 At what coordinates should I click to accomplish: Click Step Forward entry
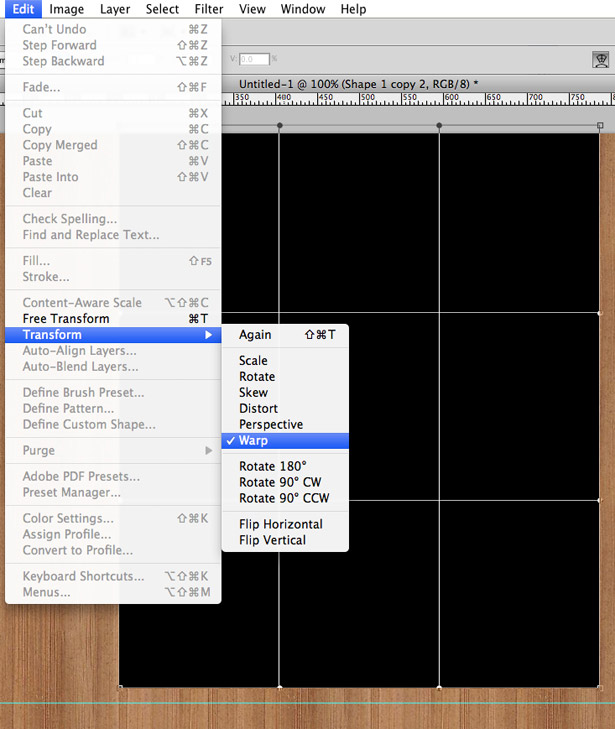coord(113,45)
